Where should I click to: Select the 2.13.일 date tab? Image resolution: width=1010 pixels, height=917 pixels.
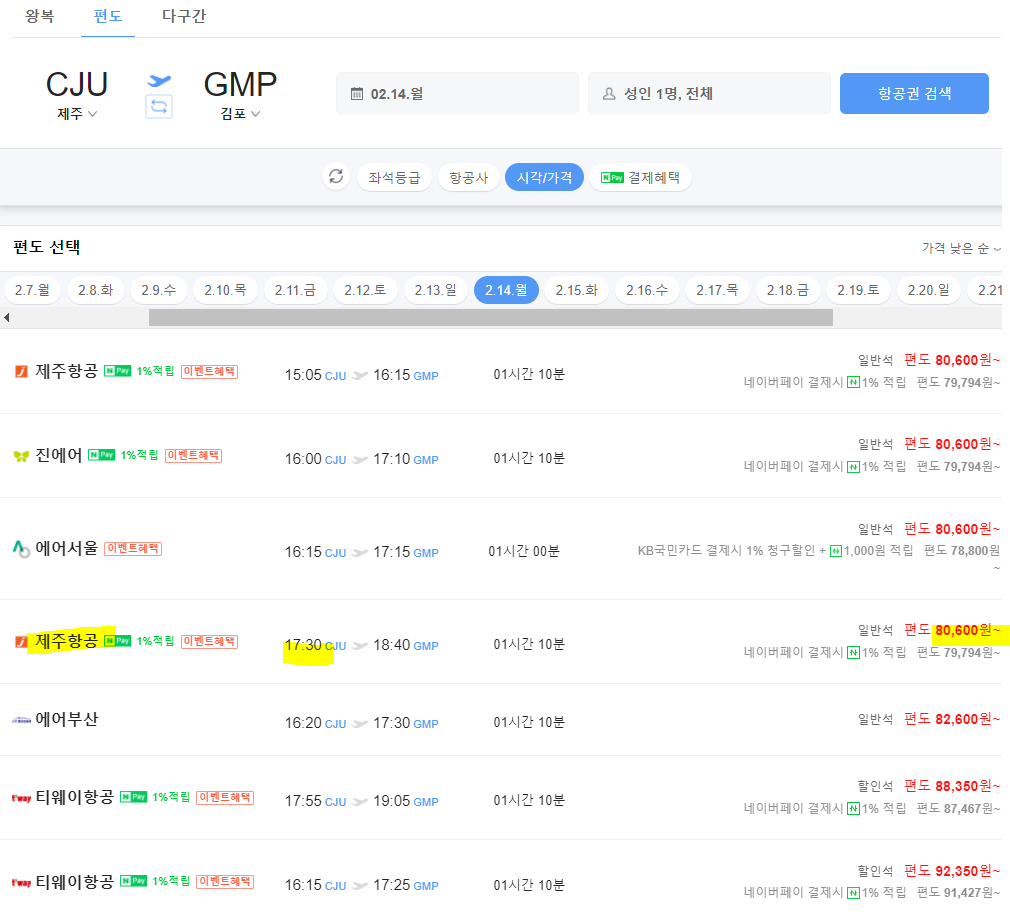pos(435,290)
